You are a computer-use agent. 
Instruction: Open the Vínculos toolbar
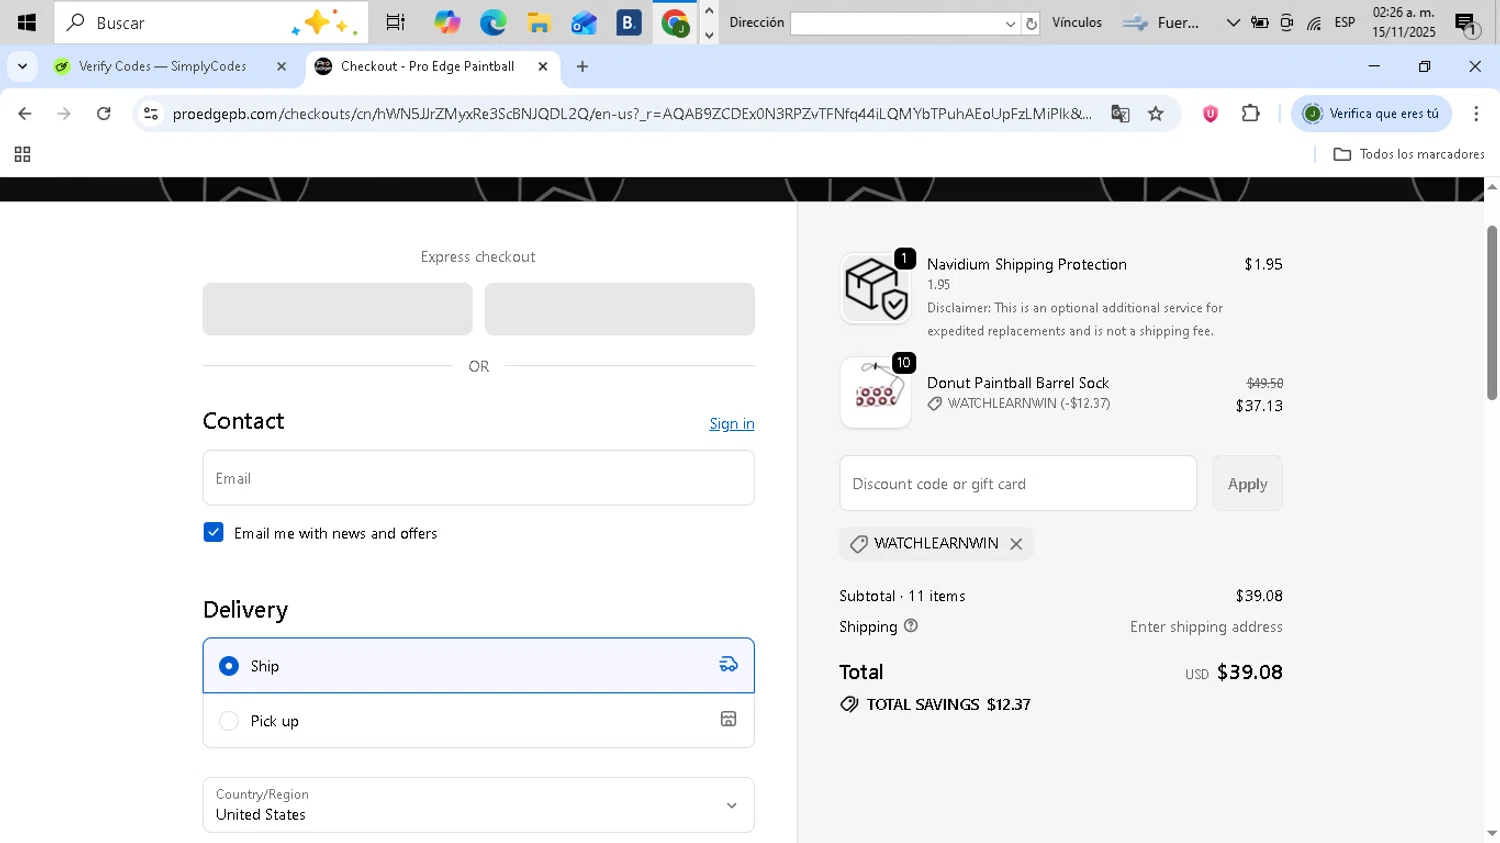[1077, 22]
